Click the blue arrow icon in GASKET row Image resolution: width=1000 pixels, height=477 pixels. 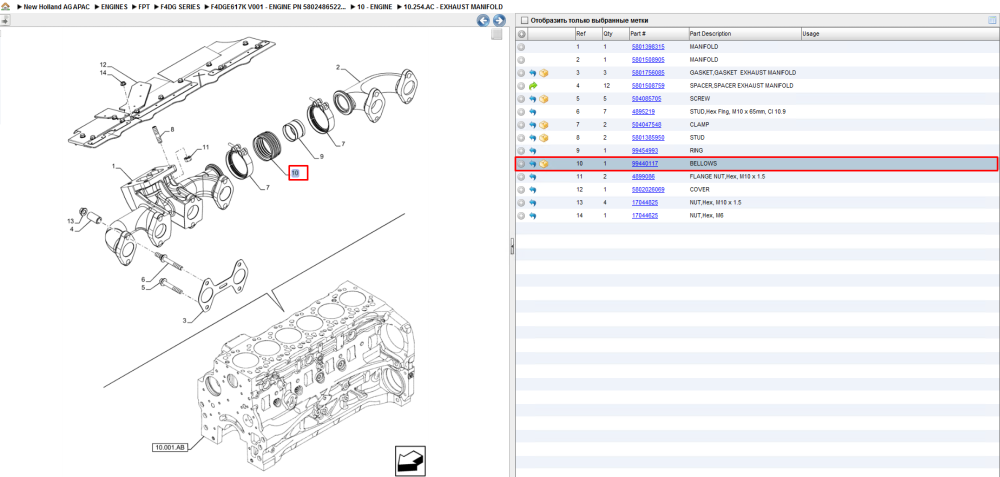point(533,73)
